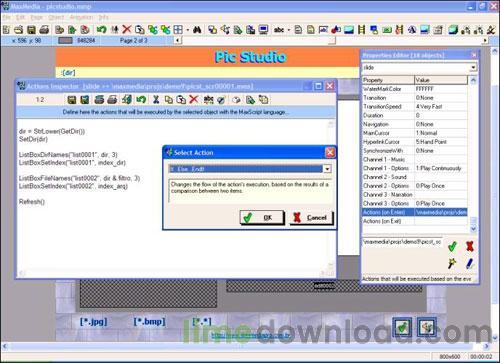This screenshot has width=500, height=363.
Task: Click the red X delete icon in Actions Inspector
Action: pos(194,99)
